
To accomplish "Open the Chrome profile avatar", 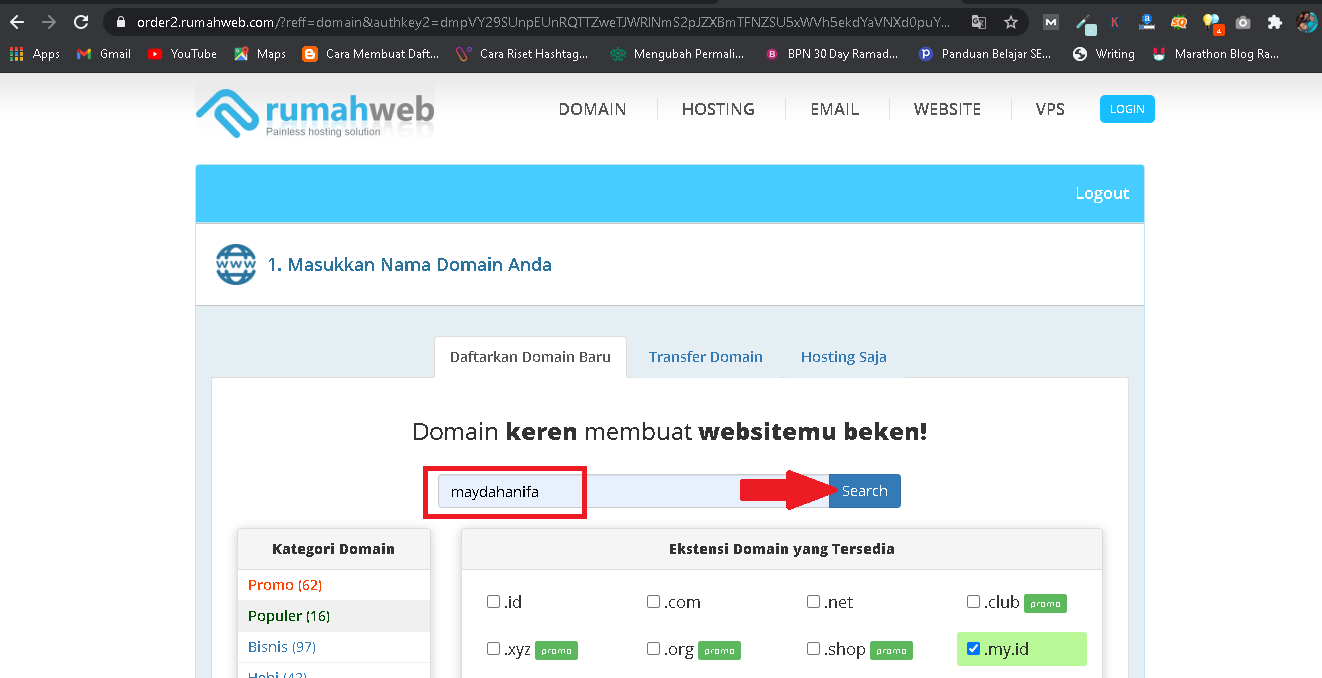I will [x=1306, y=22].
